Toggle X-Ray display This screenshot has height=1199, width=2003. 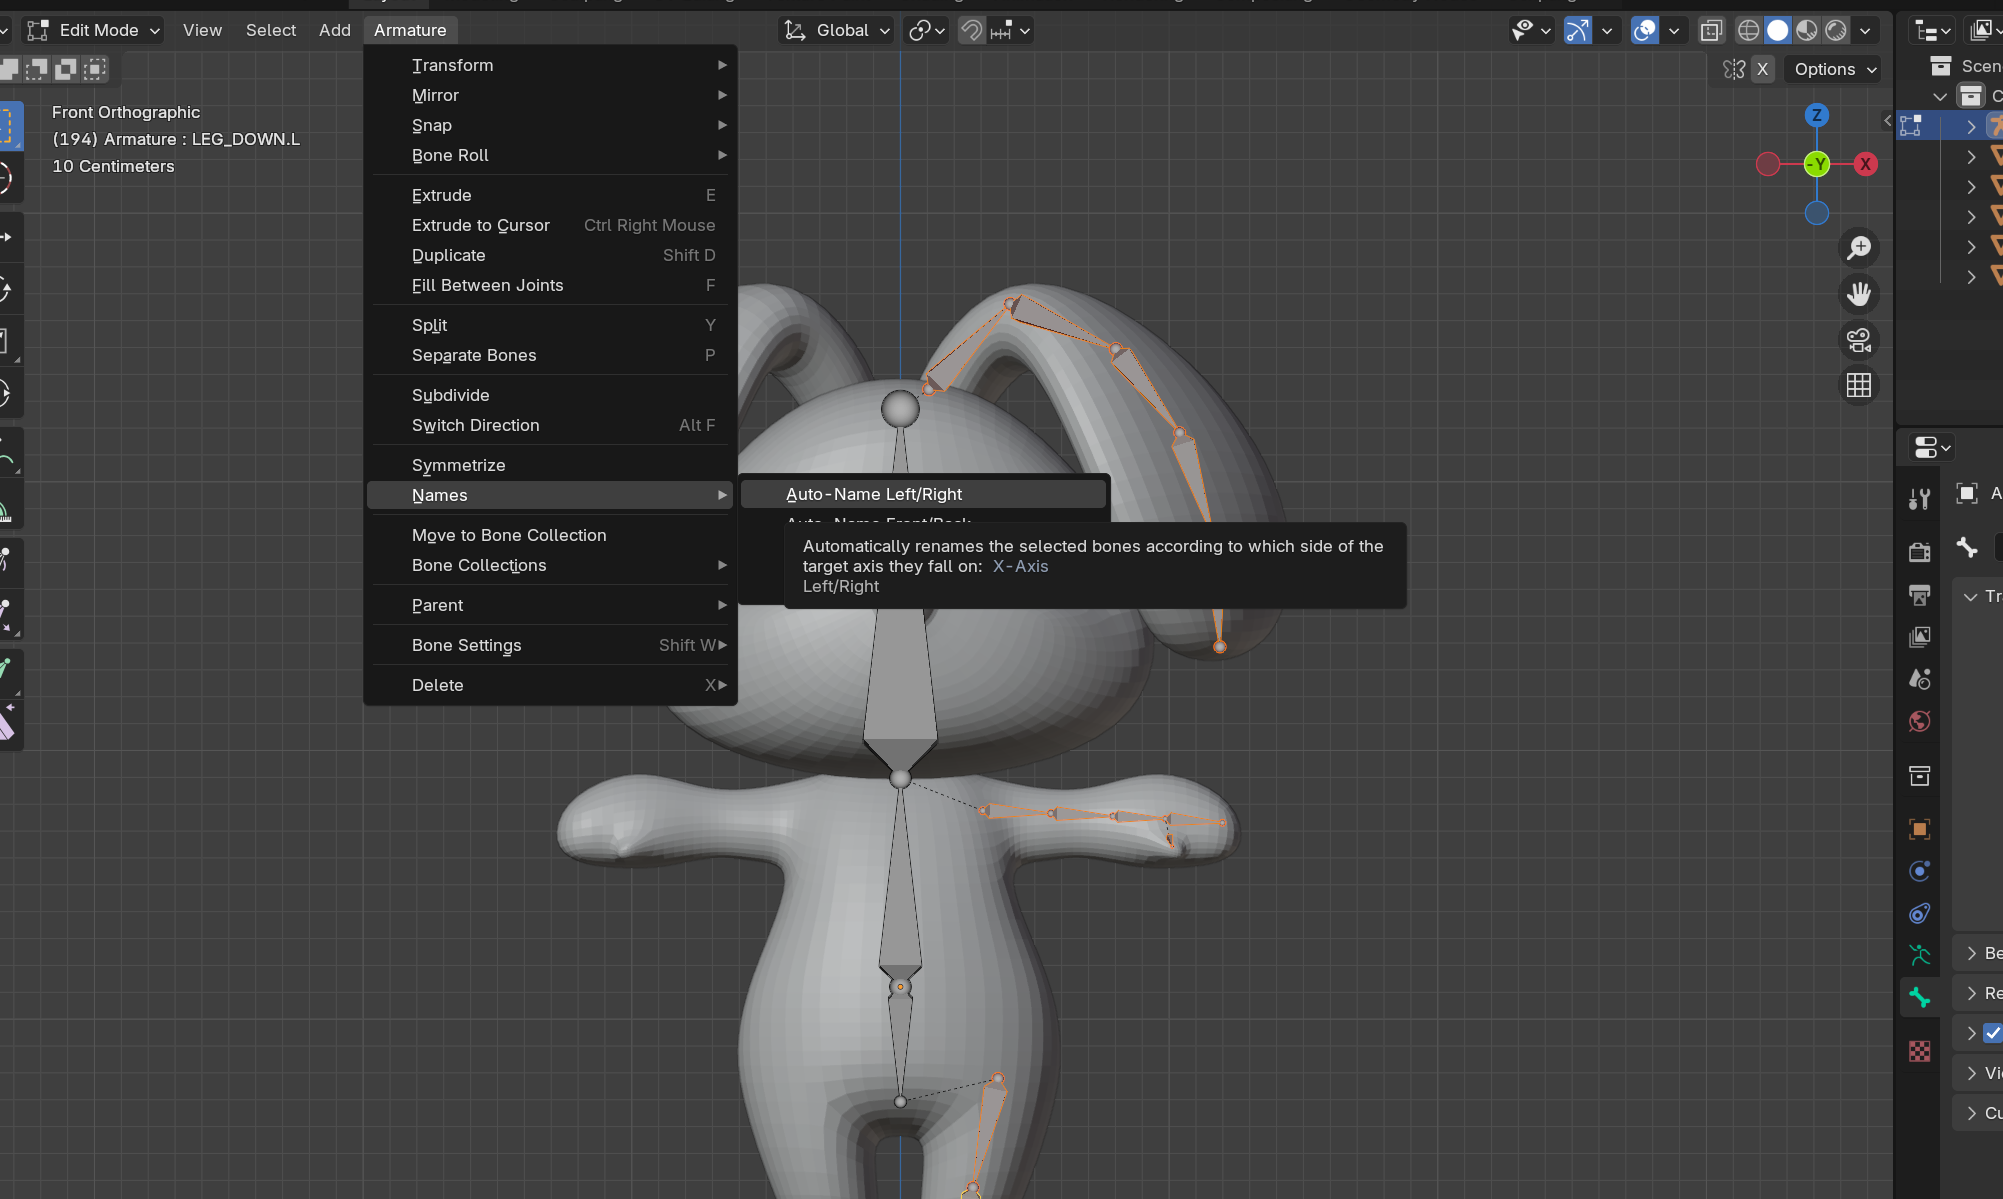(x=1711, y=30)
